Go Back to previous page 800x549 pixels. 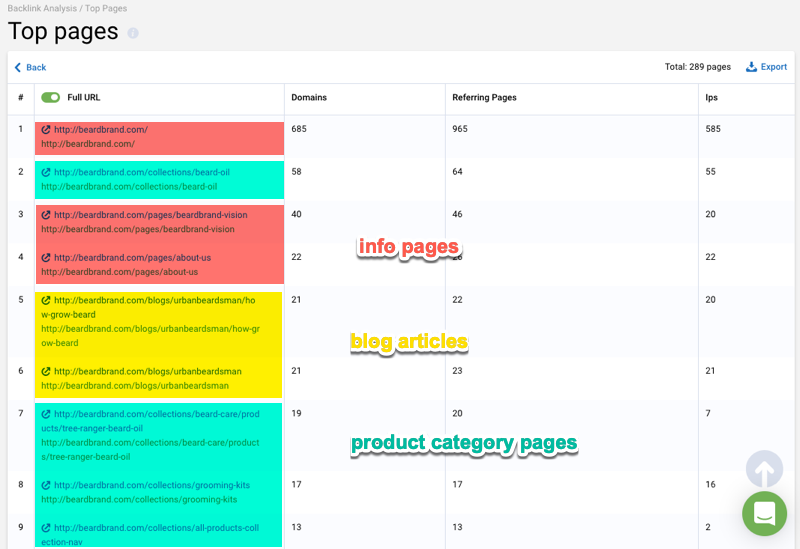(x=31, y=67)
